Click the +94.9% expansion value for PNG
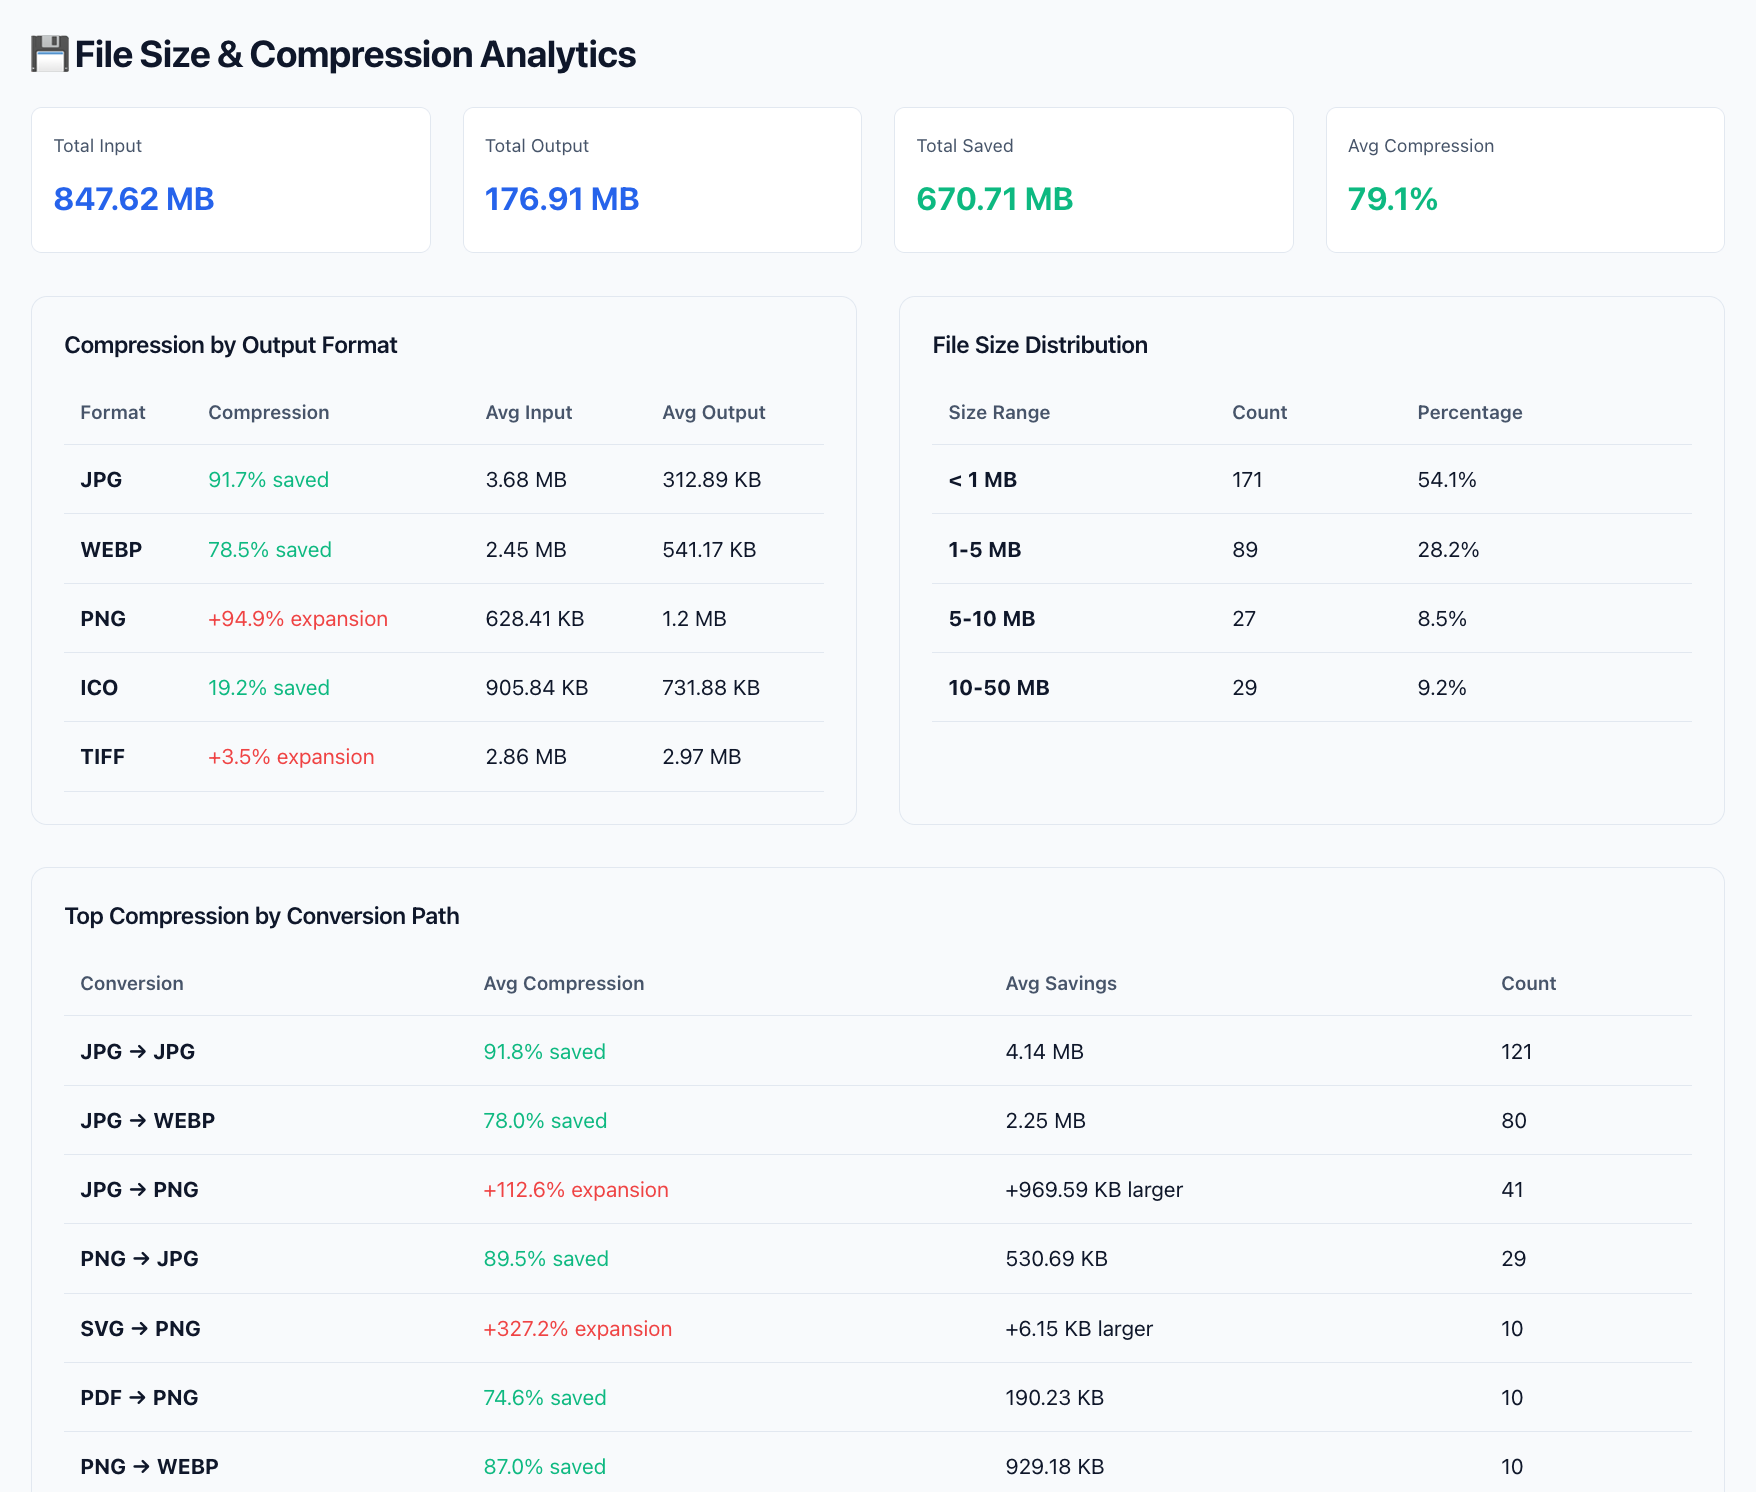Image resolution: width=1756 pixels, height=1492 pixels. (298, 618)
